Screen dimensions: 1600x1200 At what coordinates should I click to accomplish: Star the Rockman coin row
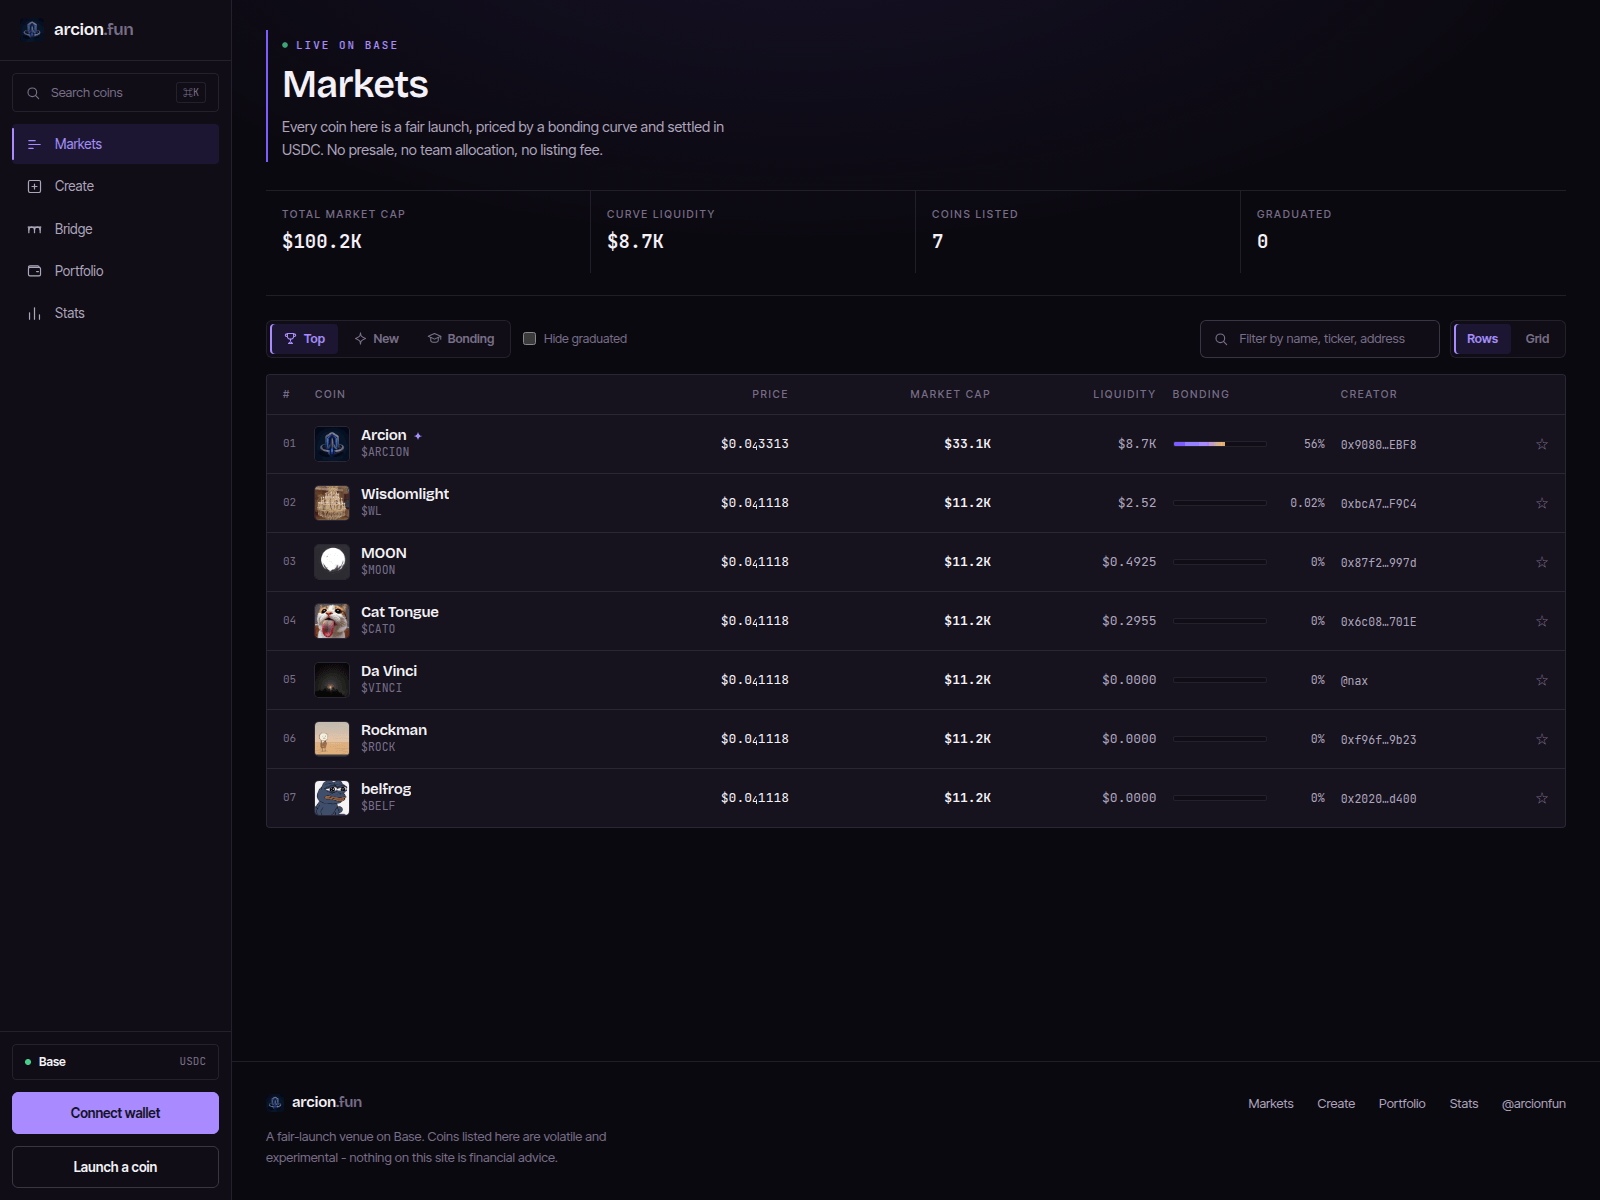click(1542, 739)
